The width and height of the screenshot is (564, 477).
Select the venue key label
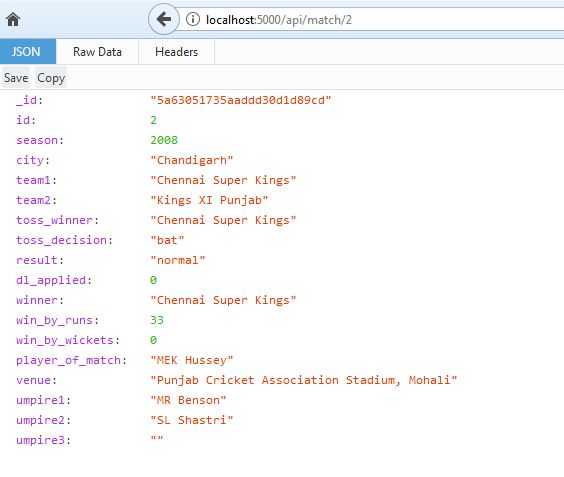coord(36,380)
